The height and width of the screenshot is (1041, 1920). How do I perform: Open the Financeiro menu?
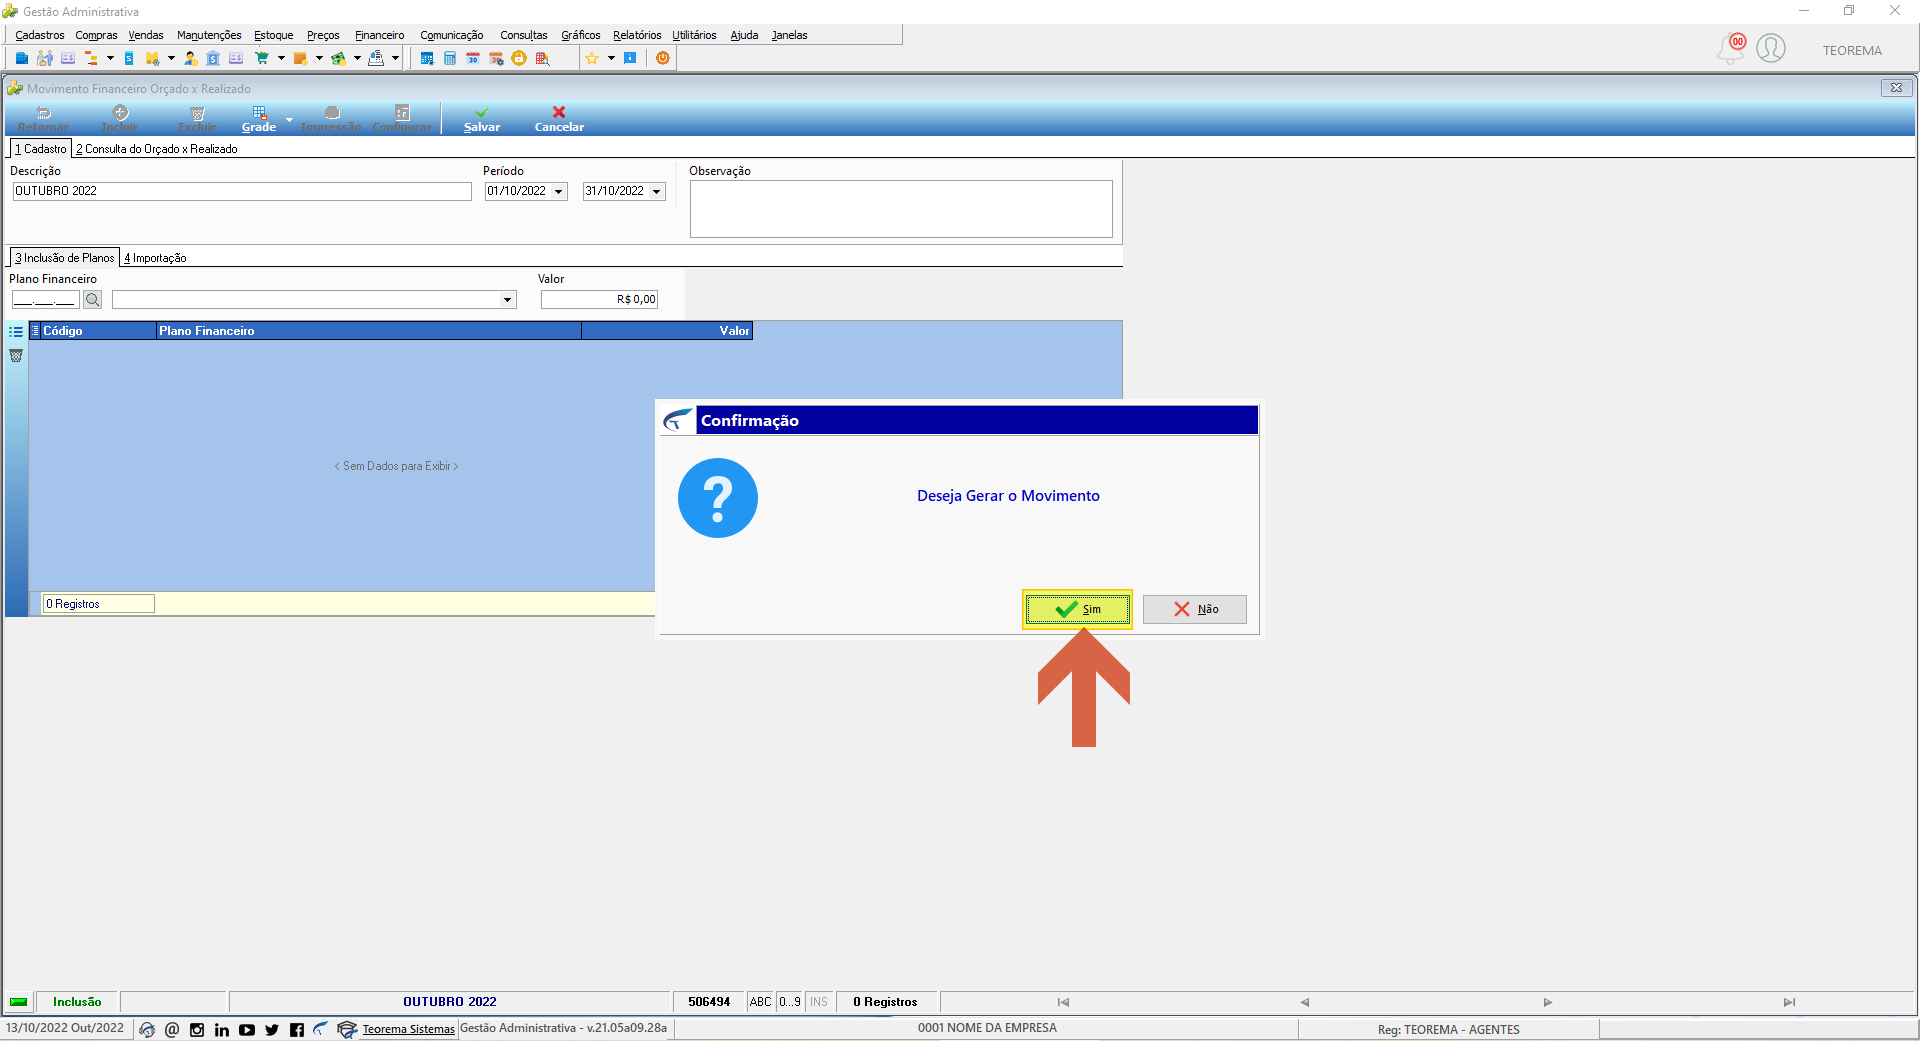380,35
